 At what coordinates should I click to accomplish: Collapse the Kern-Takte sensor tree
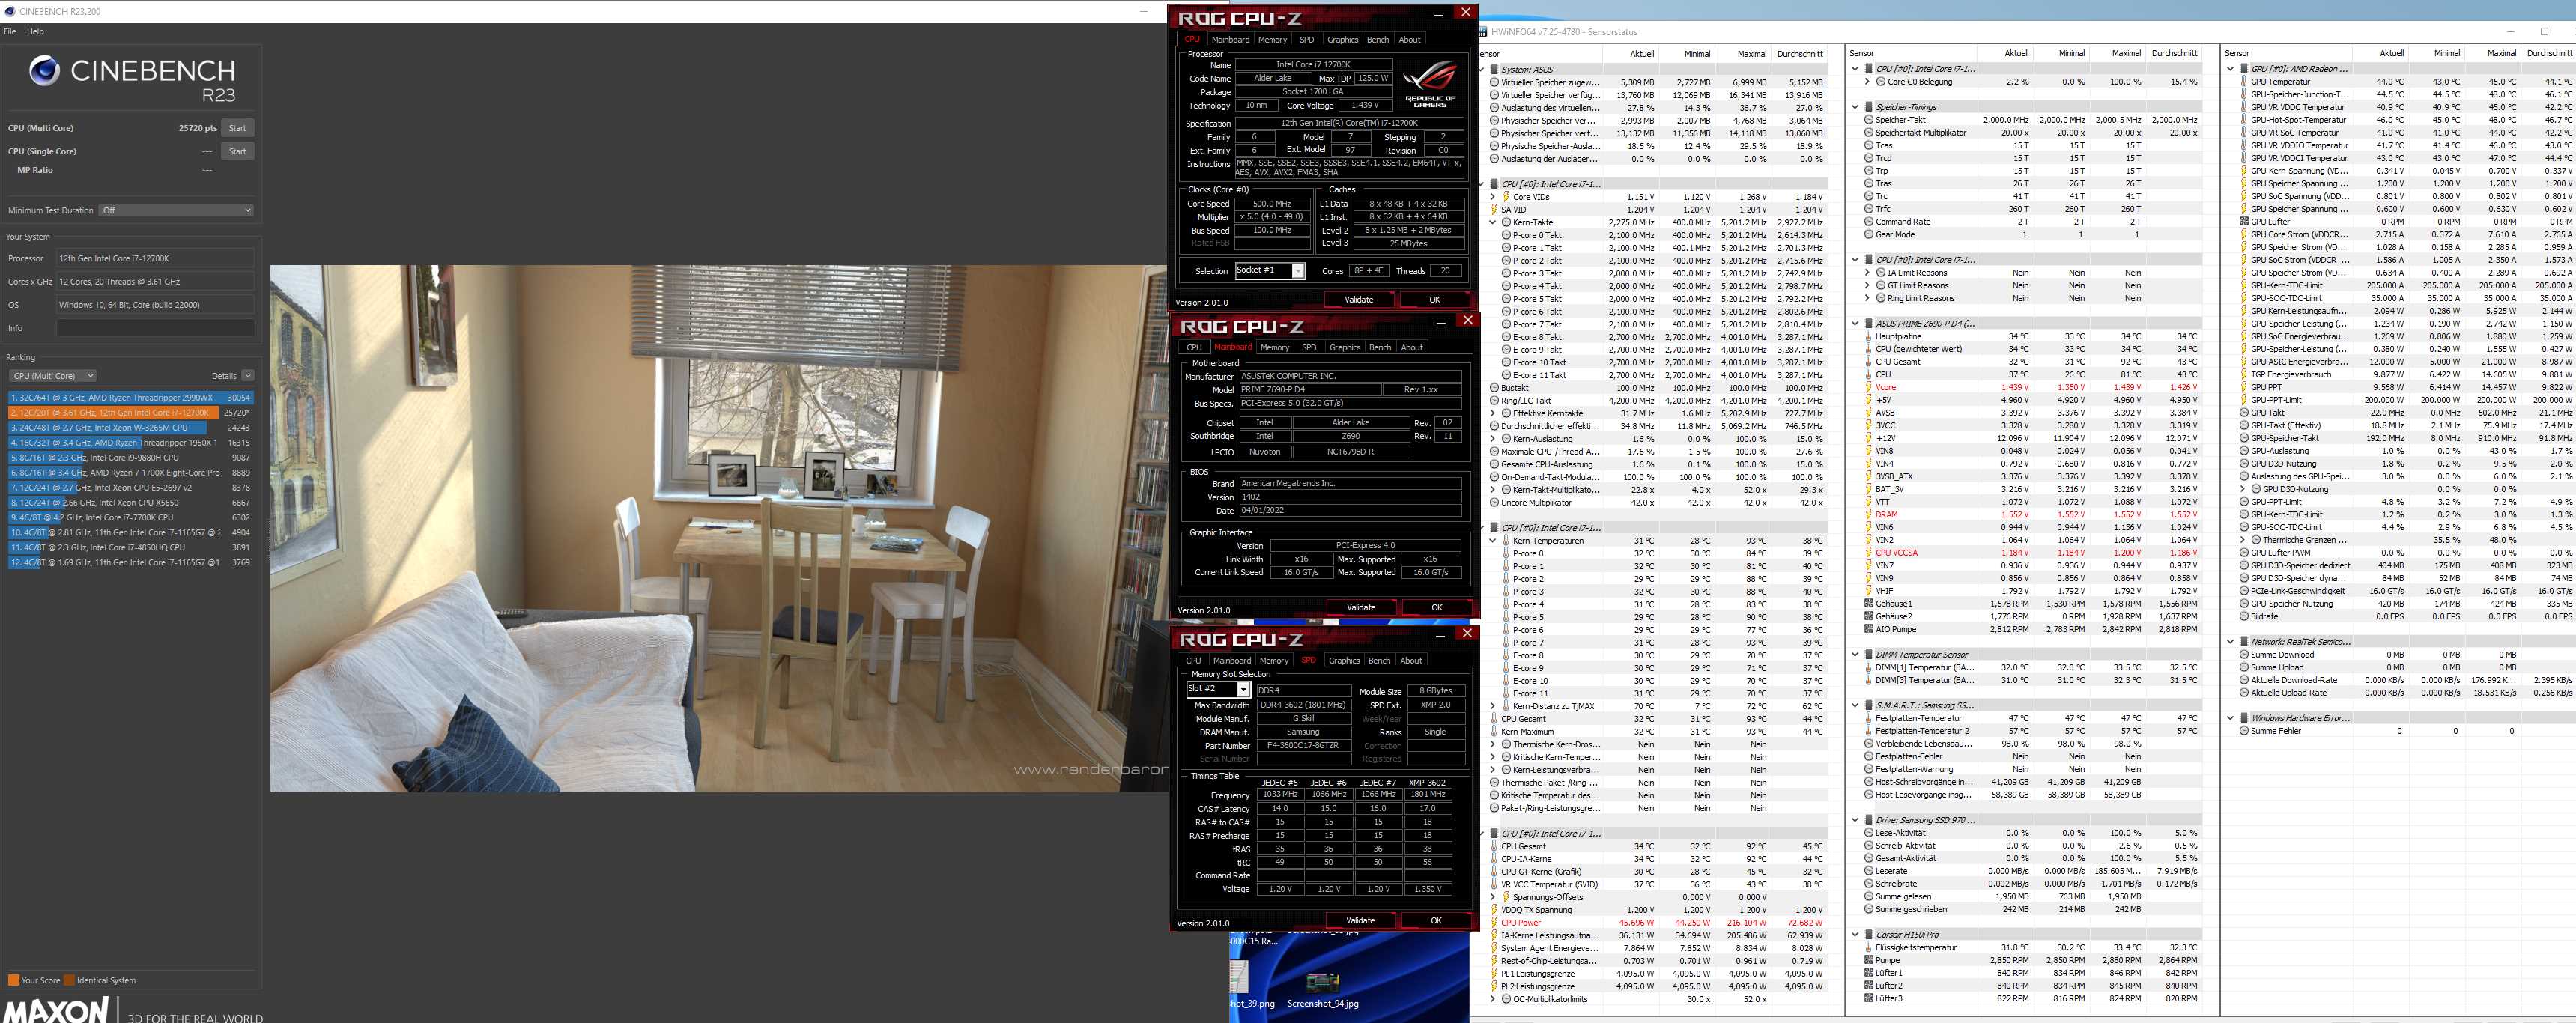point(1493,223)
